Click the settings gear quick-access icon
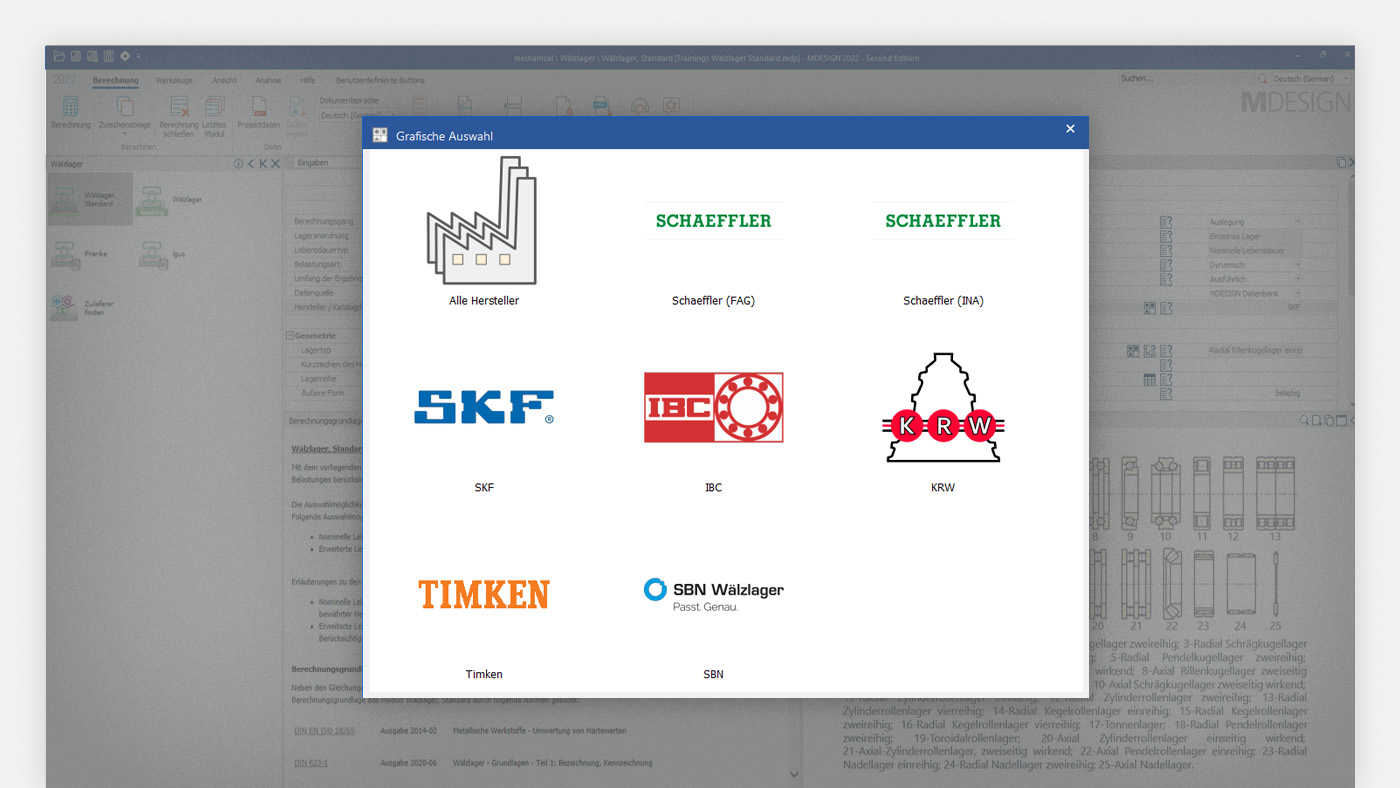Image resolution: width=1400 pixels, height=788 pixels. (x=125, y=56)
